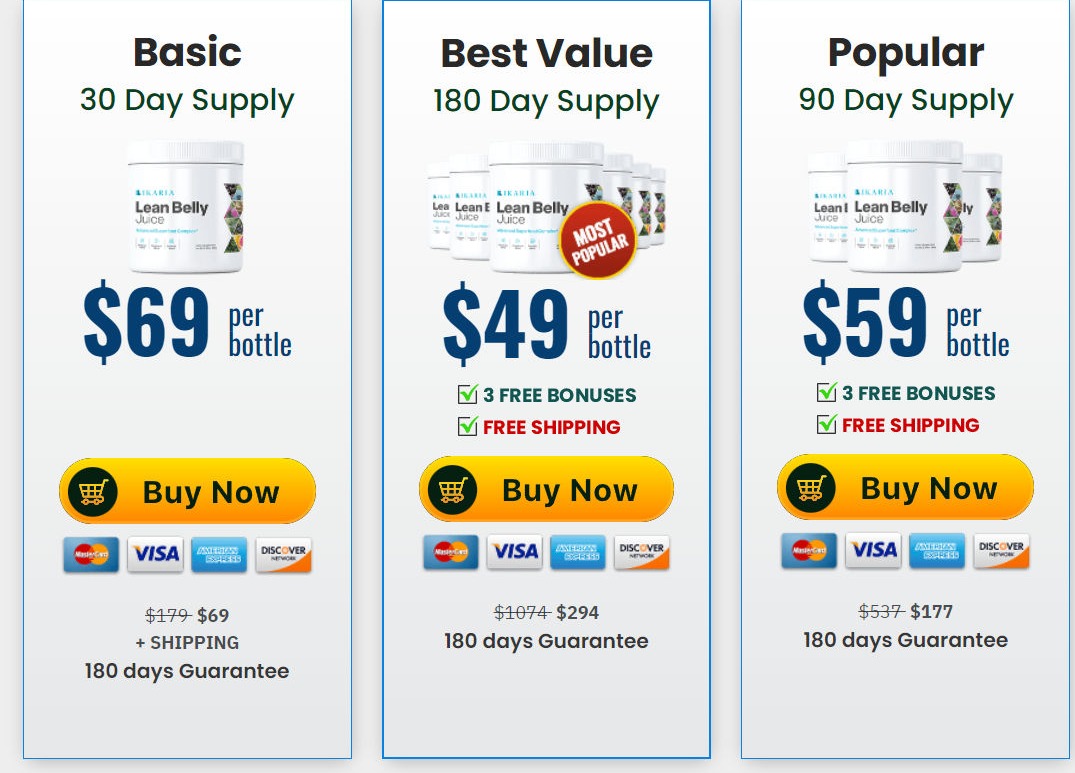Click the cart icon in Basic Buy Now

(93, 492)
